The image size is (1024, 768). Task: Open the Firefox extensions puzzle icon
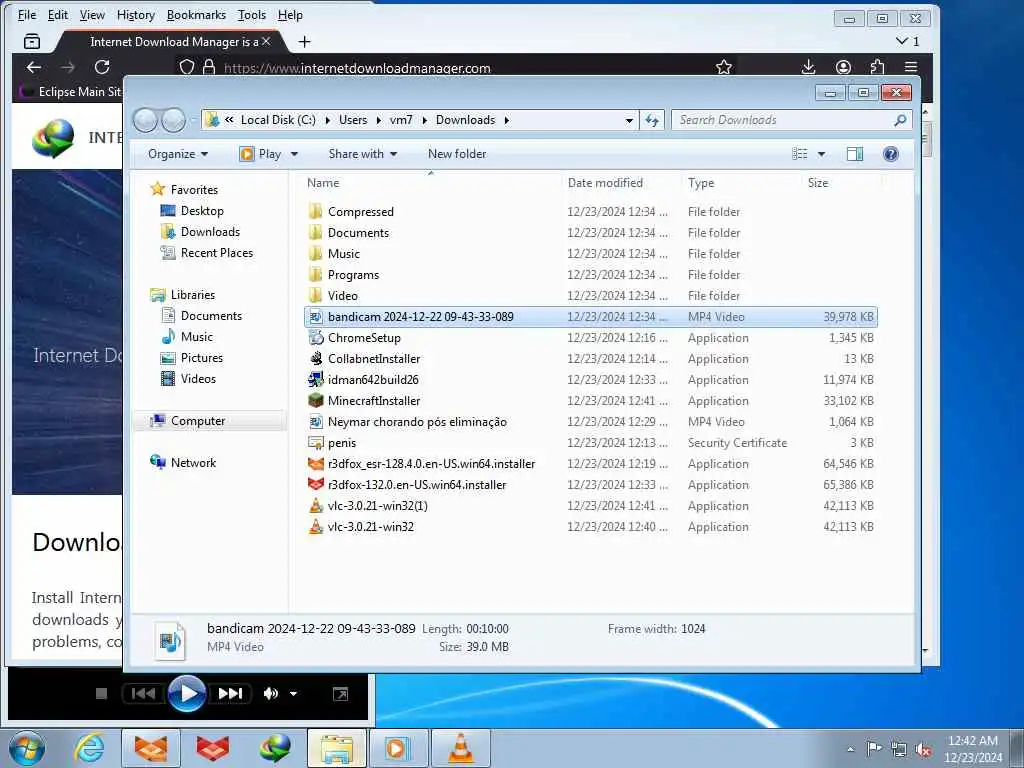coord(877,67)
